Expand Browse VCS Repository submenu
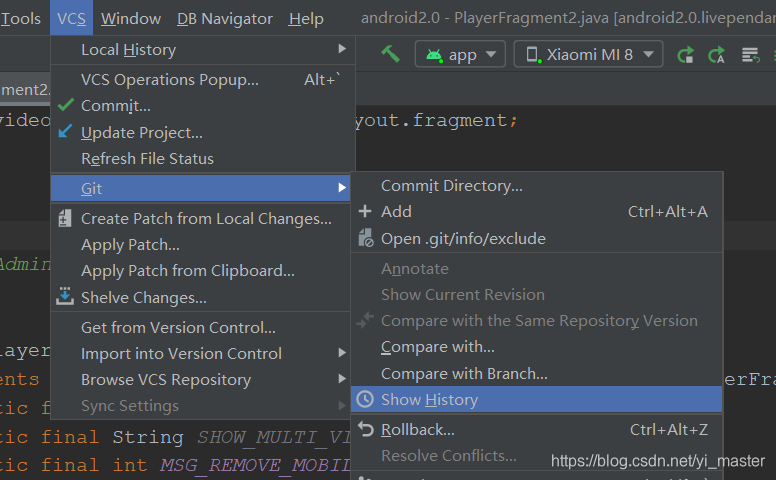 coord(200,380)
